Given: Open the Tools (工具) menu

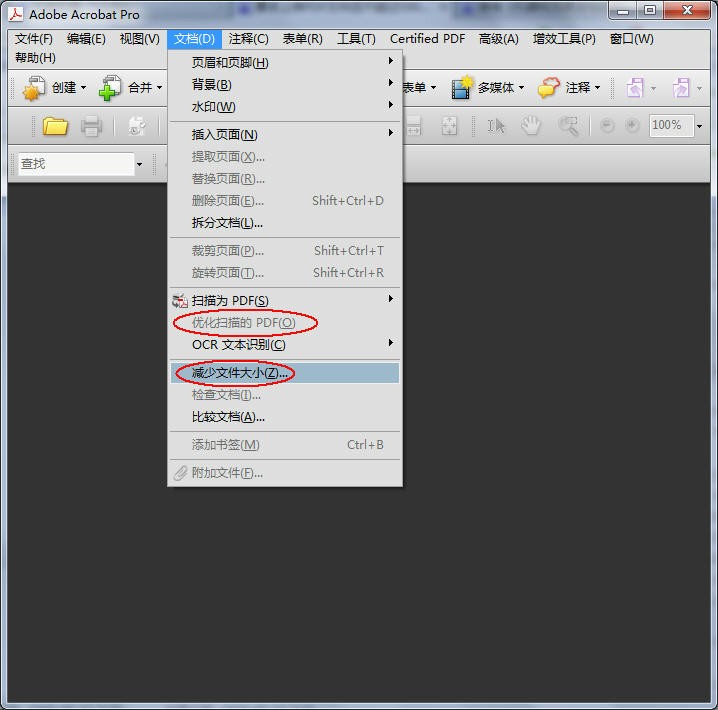Looking at the screenshot, I should pyautogui.click(x=356, y=39).
